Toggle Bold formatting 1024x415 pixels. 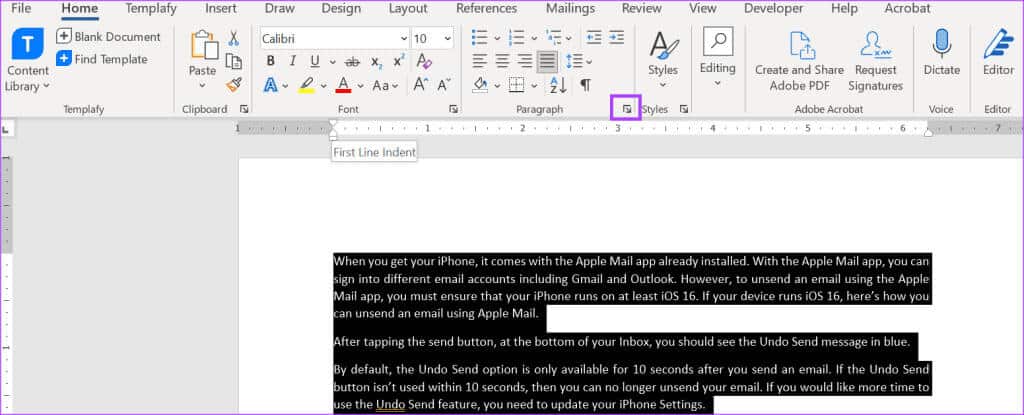(270, 62)
